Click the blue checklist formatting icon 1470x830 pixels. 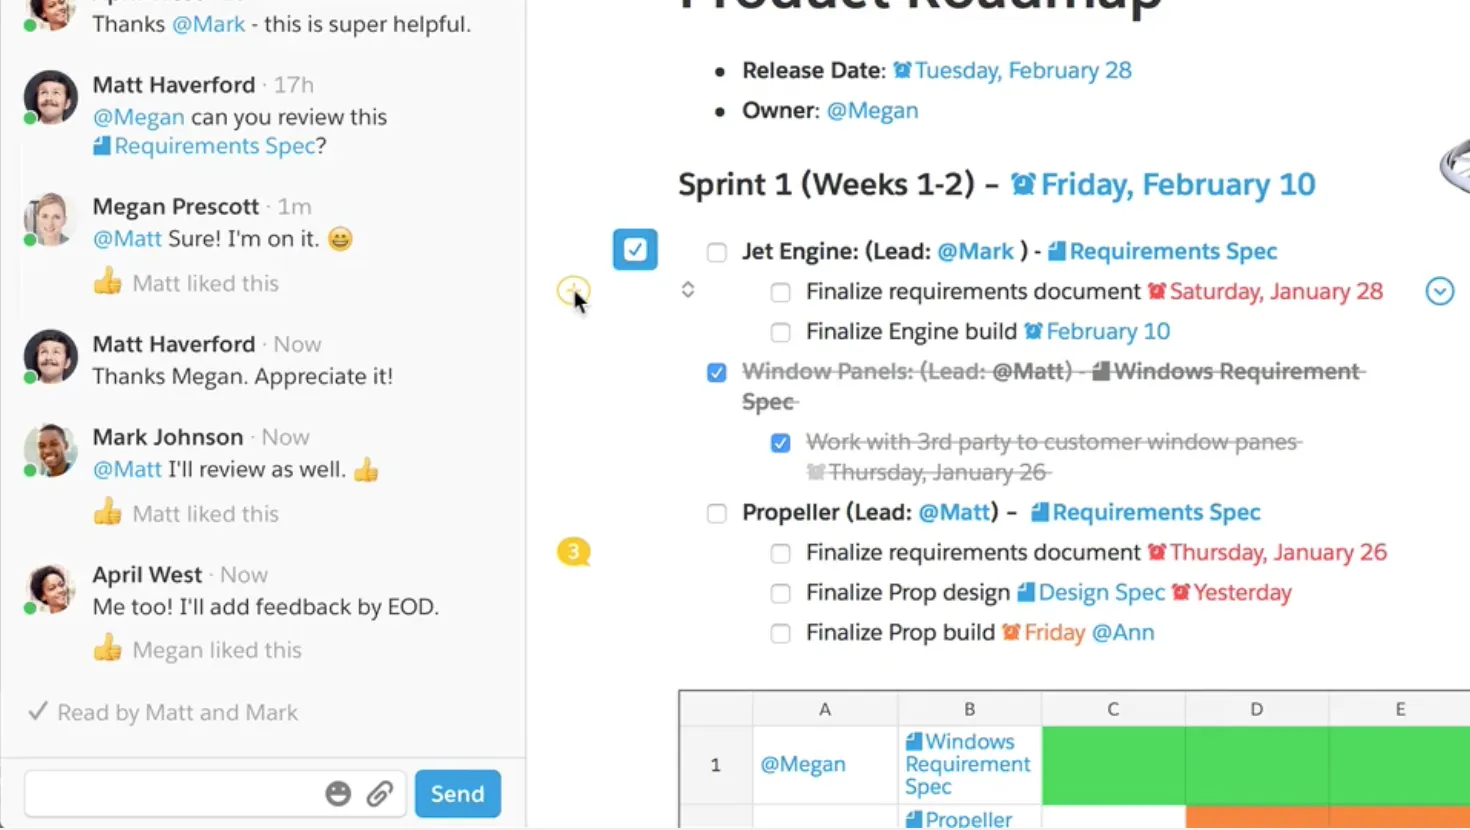(x=635, y=249)
